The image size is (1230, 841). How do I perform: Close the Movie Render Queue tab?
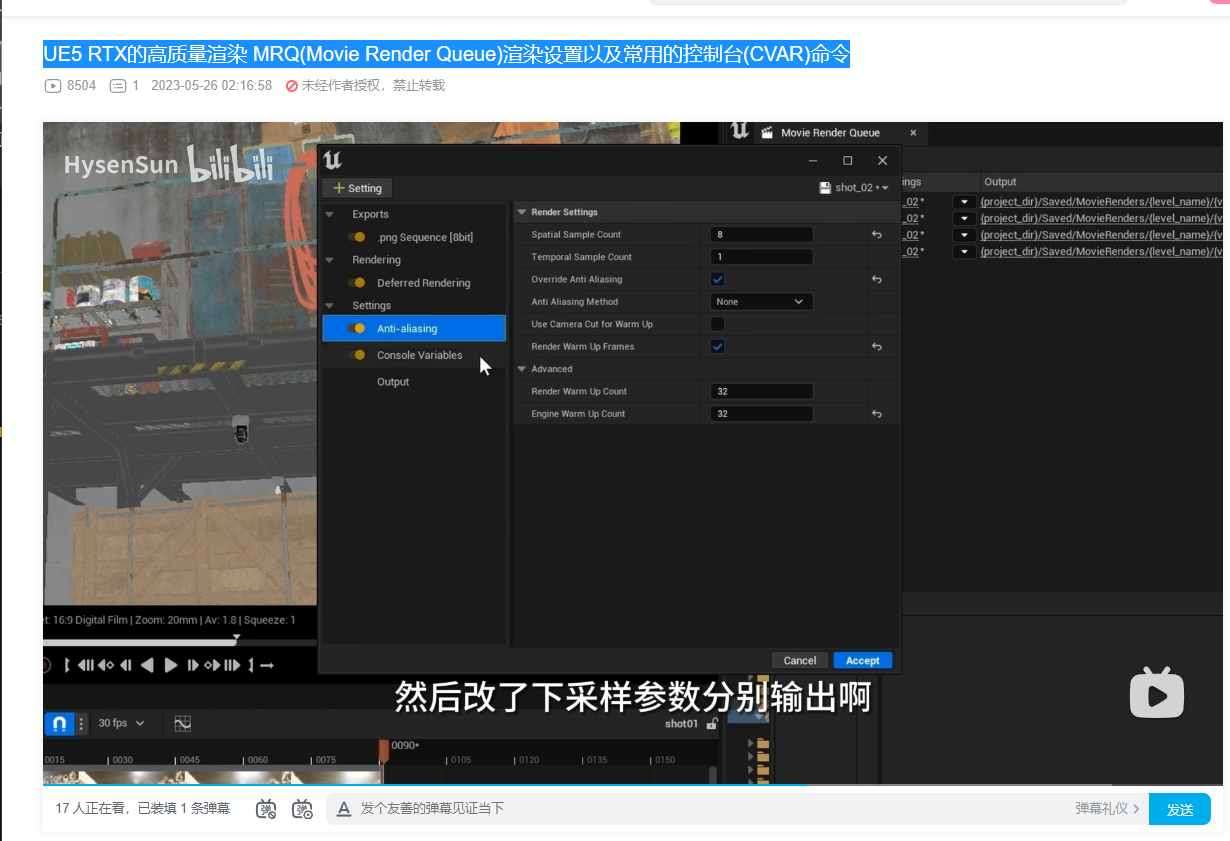[913, 132]
